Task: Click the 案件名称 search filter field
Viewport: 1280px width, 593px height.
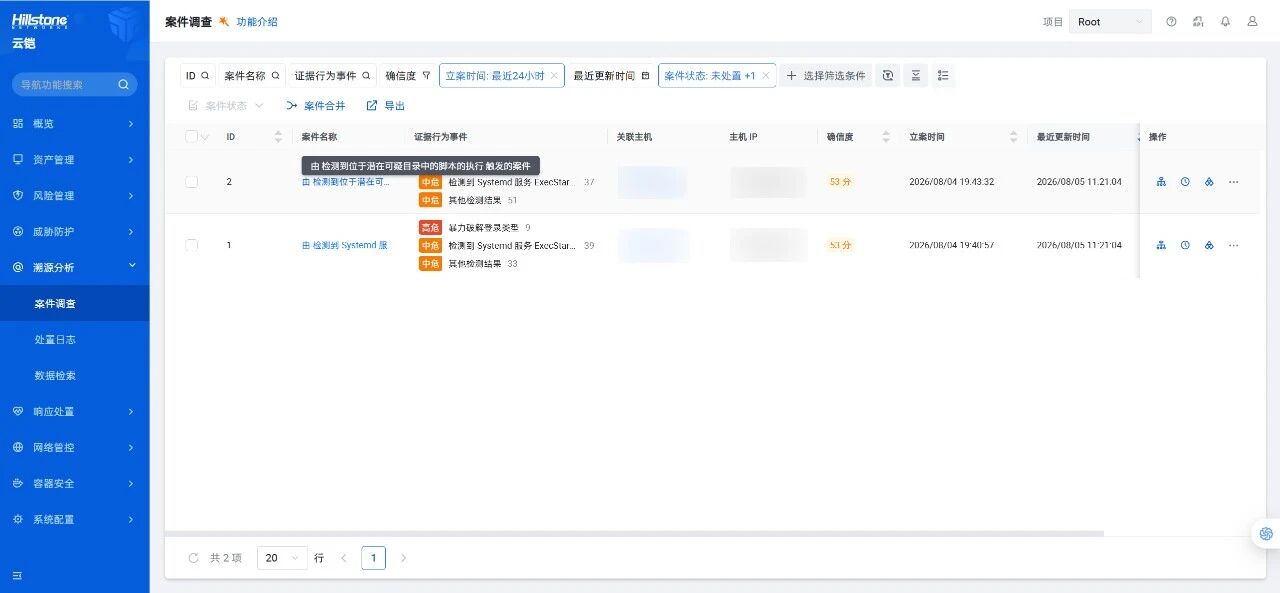Action: click(x=251, y=76)
